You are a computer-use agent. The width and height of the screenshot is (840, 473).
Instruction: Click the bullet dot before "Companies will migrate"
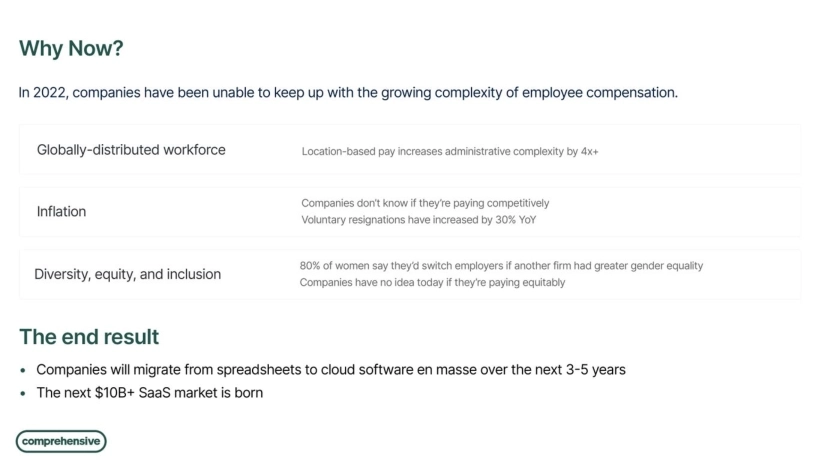24,370
